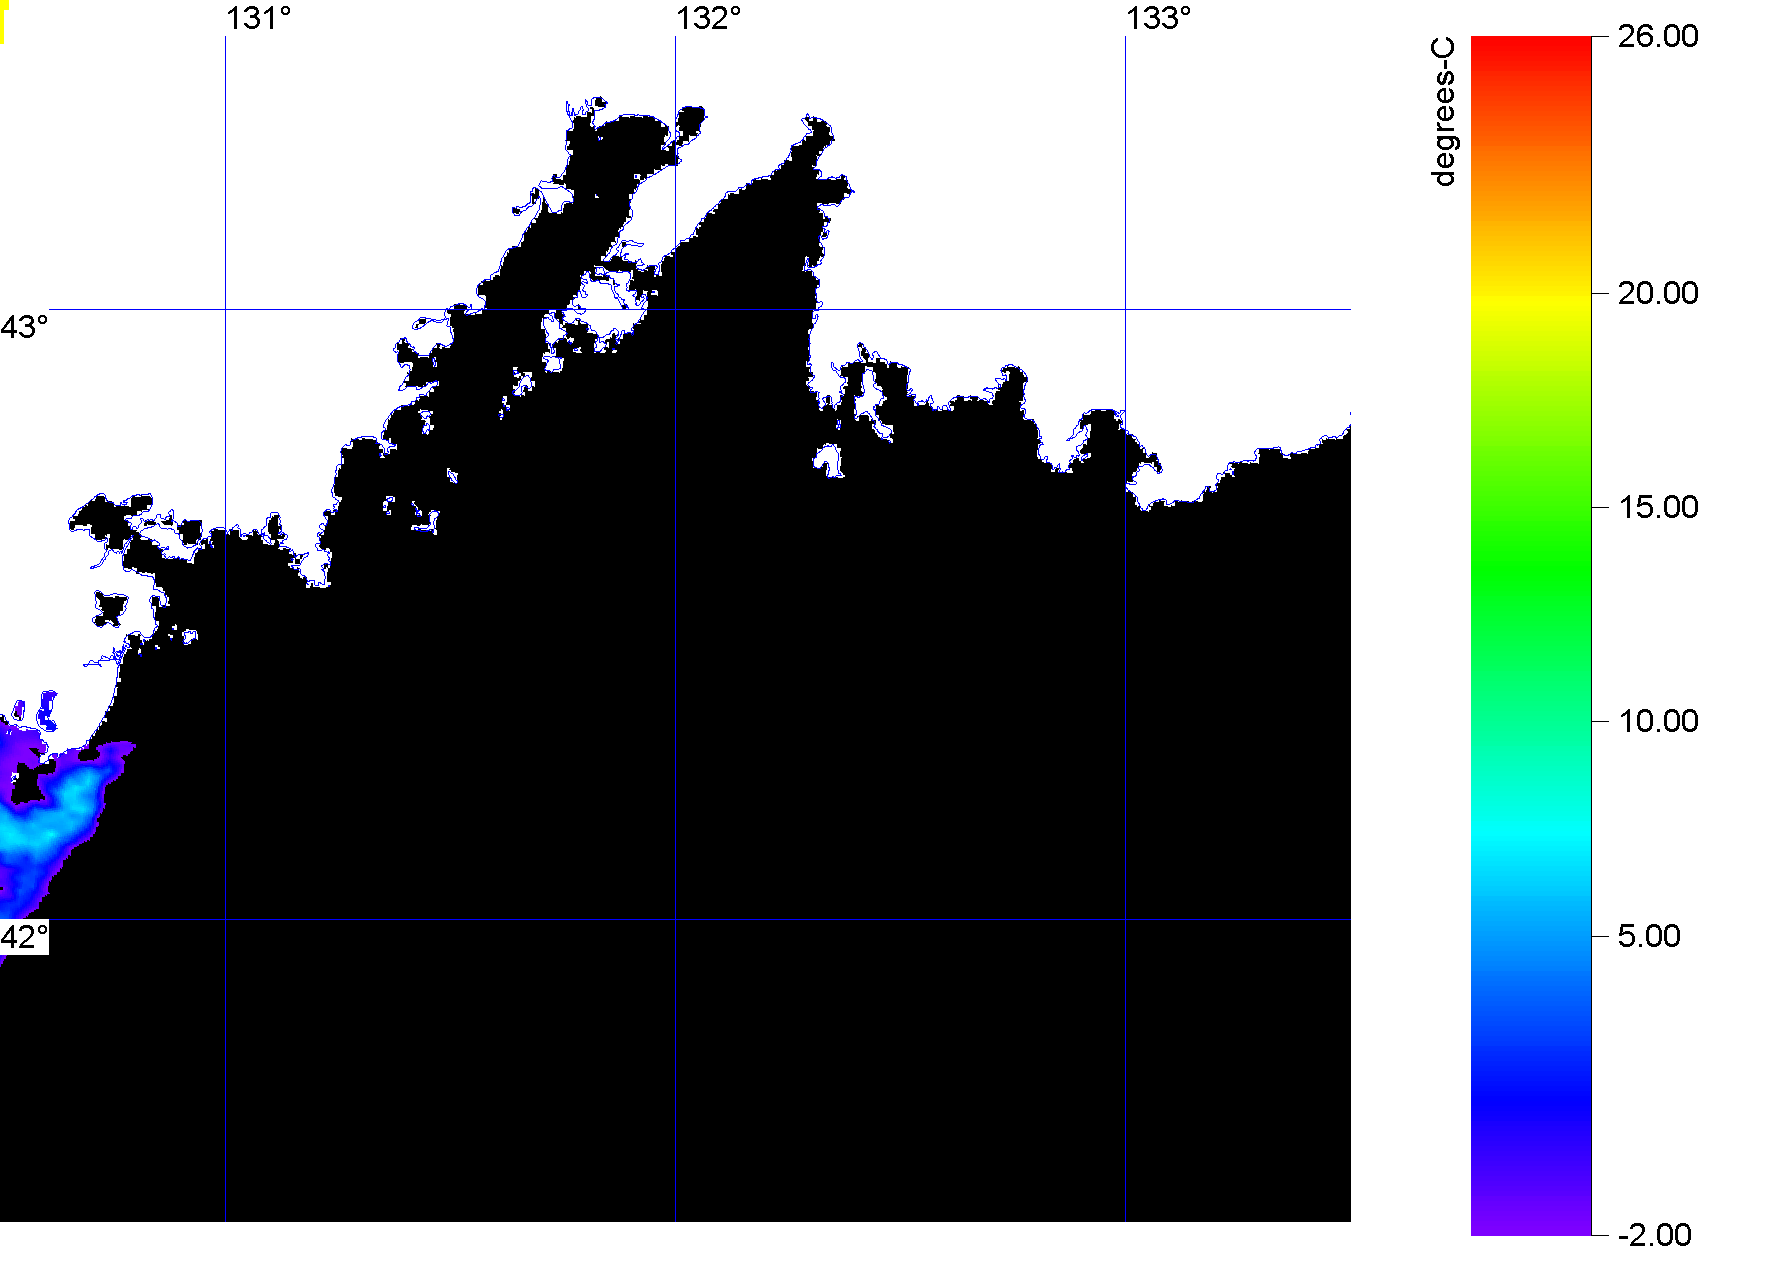Viewport: 1789px width, 1272px height.
Task: Click the 5.00 colorbar value
Action: 1649,936
